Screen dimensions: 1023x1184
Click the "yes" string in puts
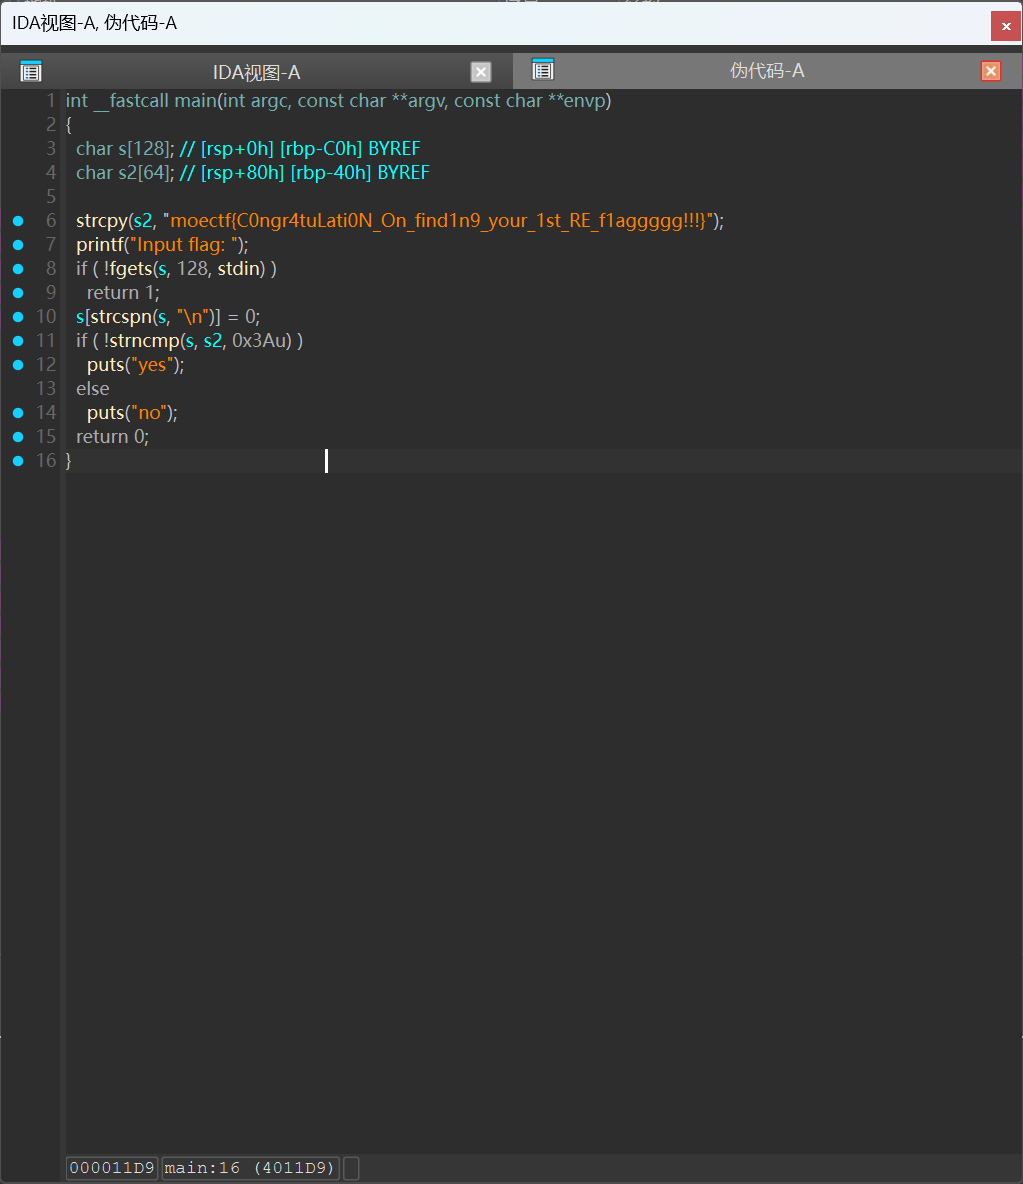[153, 365]
